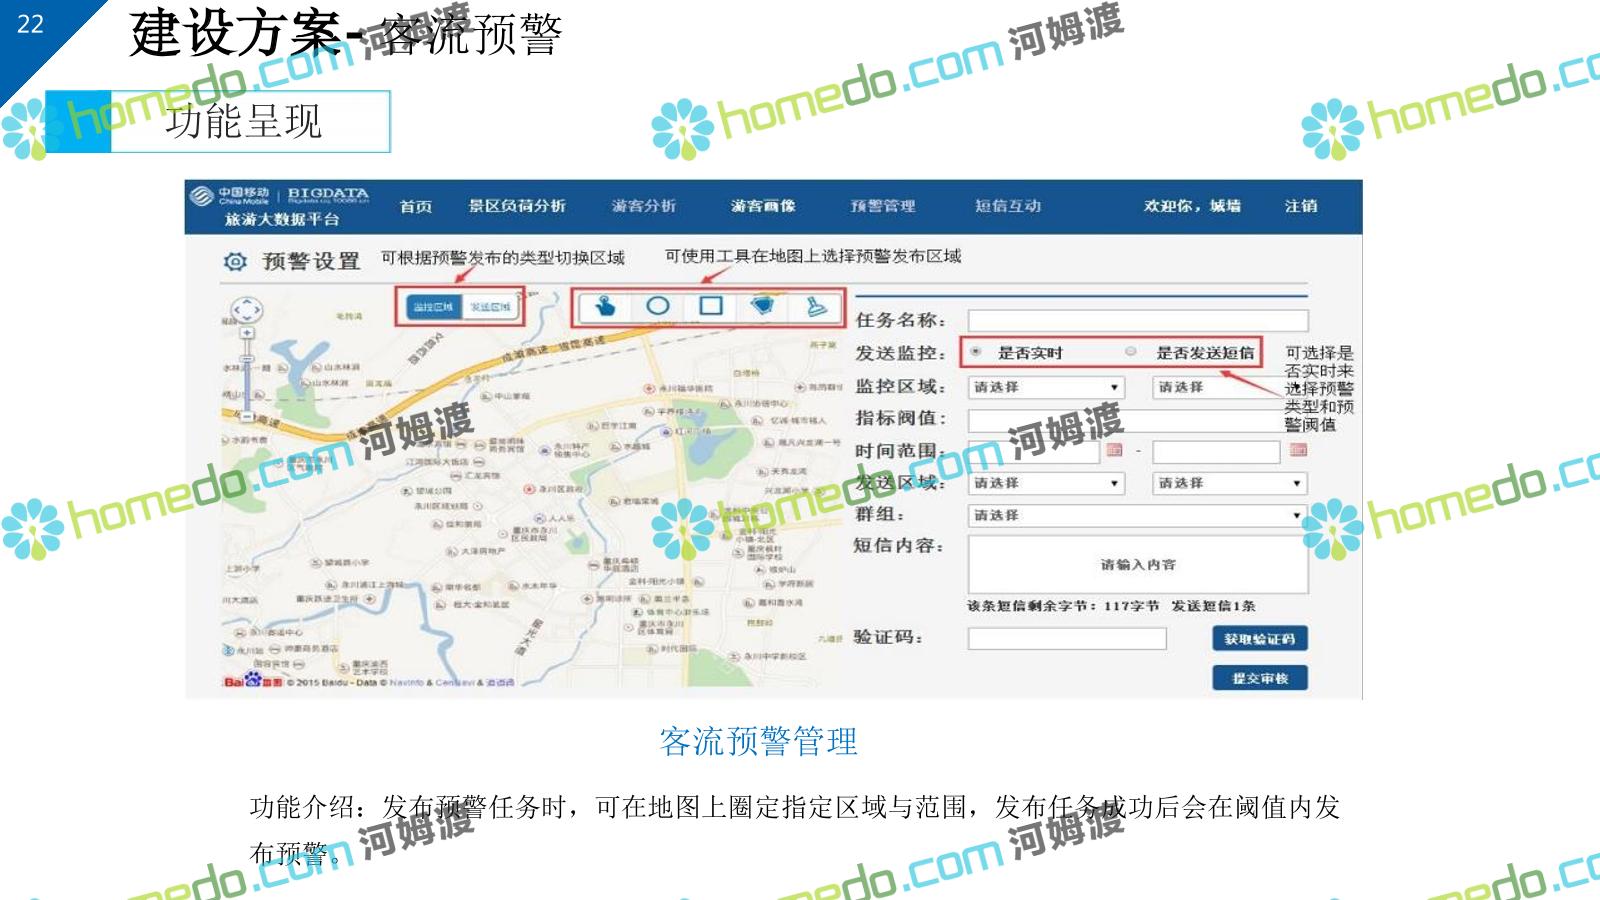This screenshot has height=900, width=1600.
Task: Expand the first 监控区域 dropdown
Action: 1047,387
